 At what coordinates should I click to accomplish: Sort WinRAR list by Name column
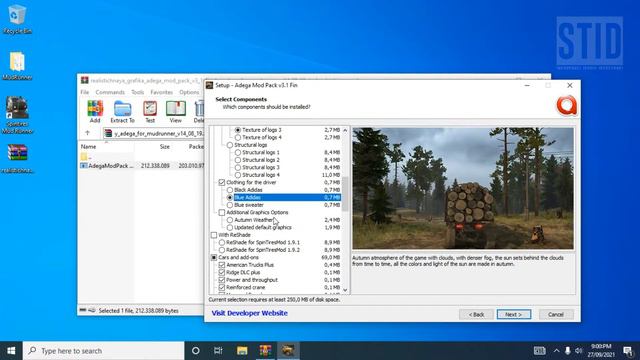(x=88, y=147)
